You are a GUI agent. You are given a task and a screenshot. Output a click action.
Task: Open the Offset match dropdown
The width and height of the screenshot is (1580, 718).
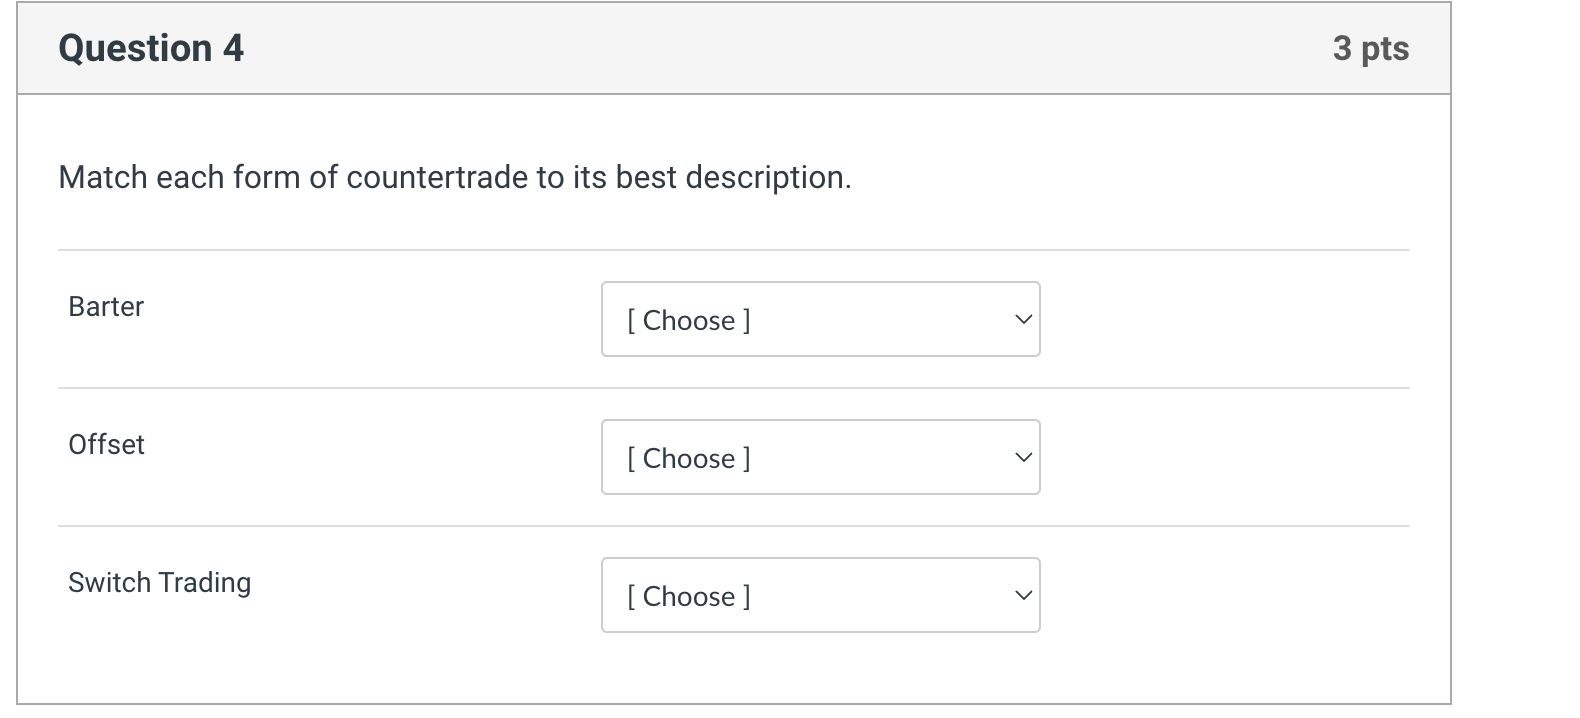820,457
